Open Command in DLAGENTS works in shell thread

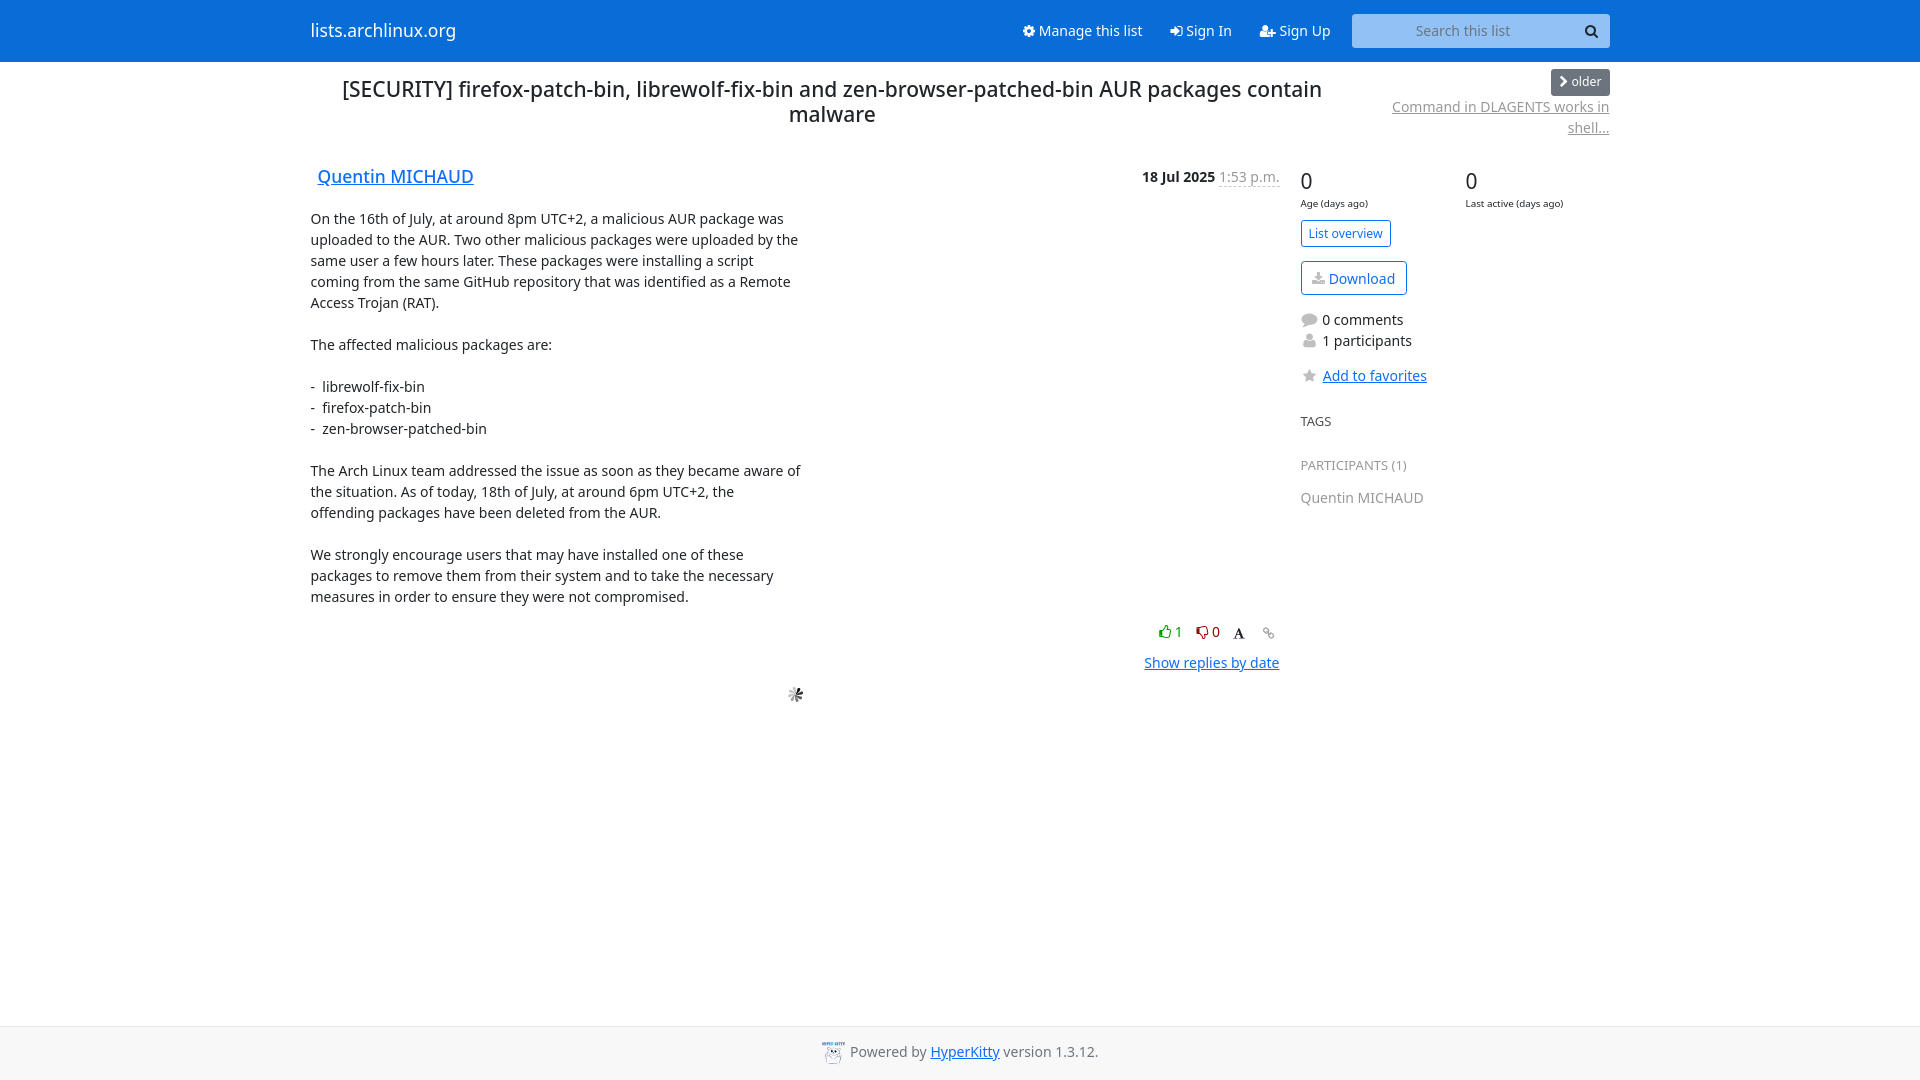click(1500, 117)
